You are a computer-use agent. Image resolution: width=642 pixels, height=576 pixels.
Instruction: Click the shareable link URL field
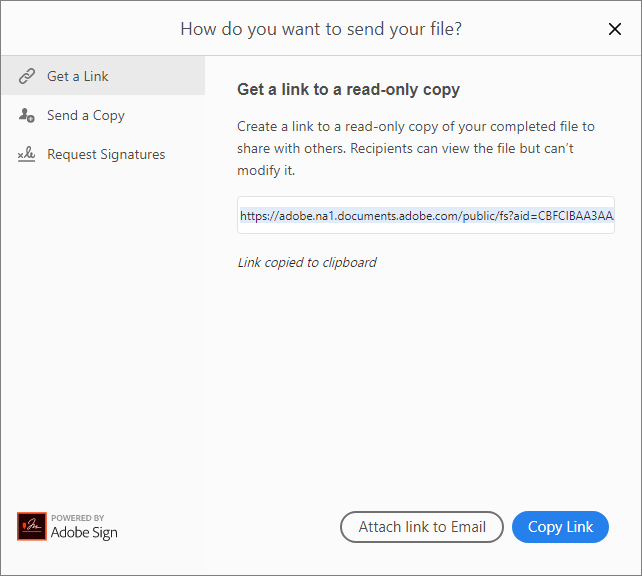[426, 215]
